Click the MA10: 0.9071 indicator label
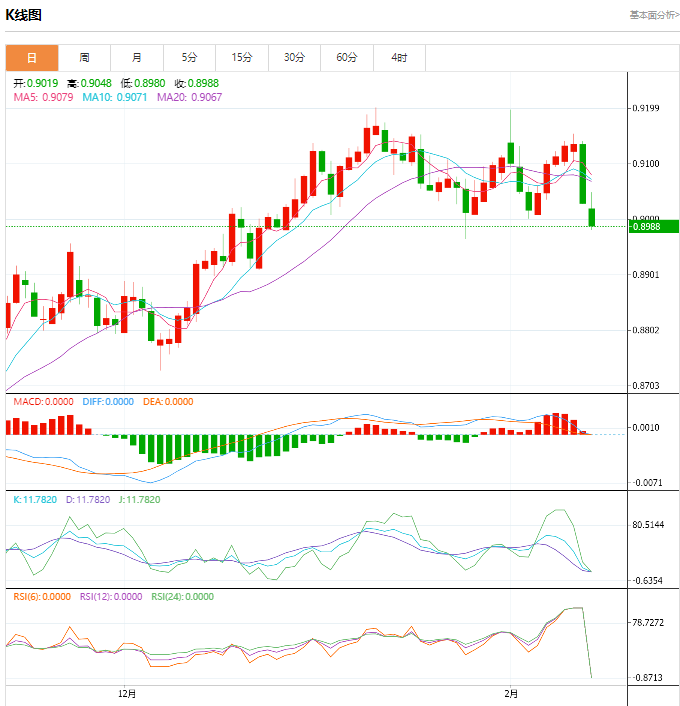This screenshot has height=706, width=680. tap(115, 97)
